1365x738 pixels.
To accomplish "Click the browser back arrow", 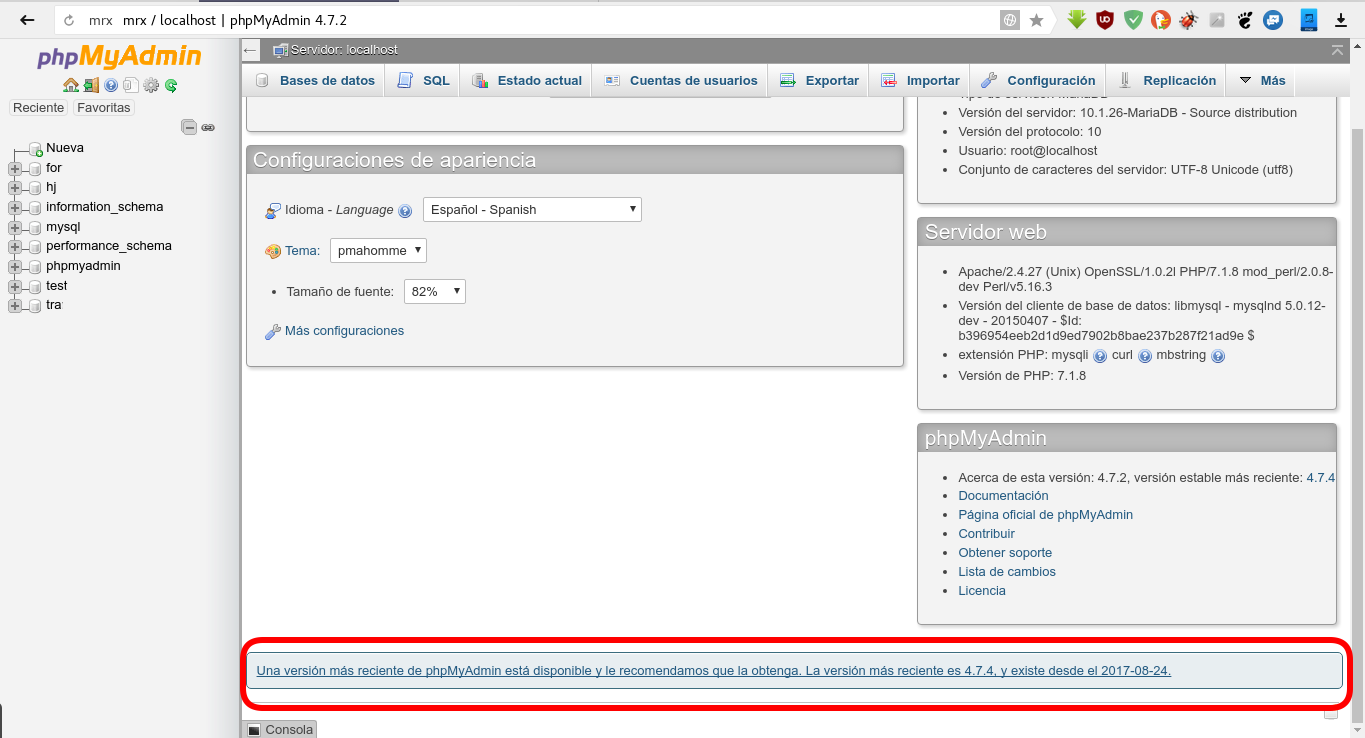I will click(x=28, y=20).
